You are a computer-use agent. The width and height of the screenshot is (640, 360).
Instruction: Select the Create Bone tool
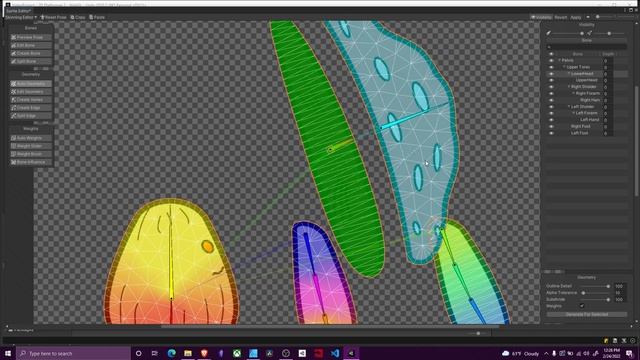(x=31, y=53)
